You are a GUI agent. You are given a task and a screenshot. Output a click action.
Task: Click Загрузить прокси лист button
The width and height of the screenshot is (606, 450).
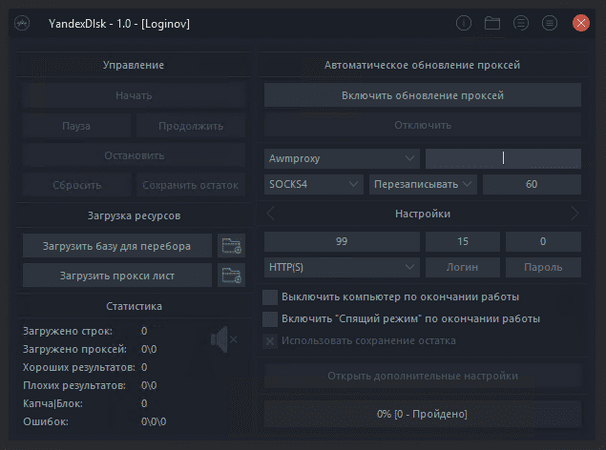[x=117, y=275]
